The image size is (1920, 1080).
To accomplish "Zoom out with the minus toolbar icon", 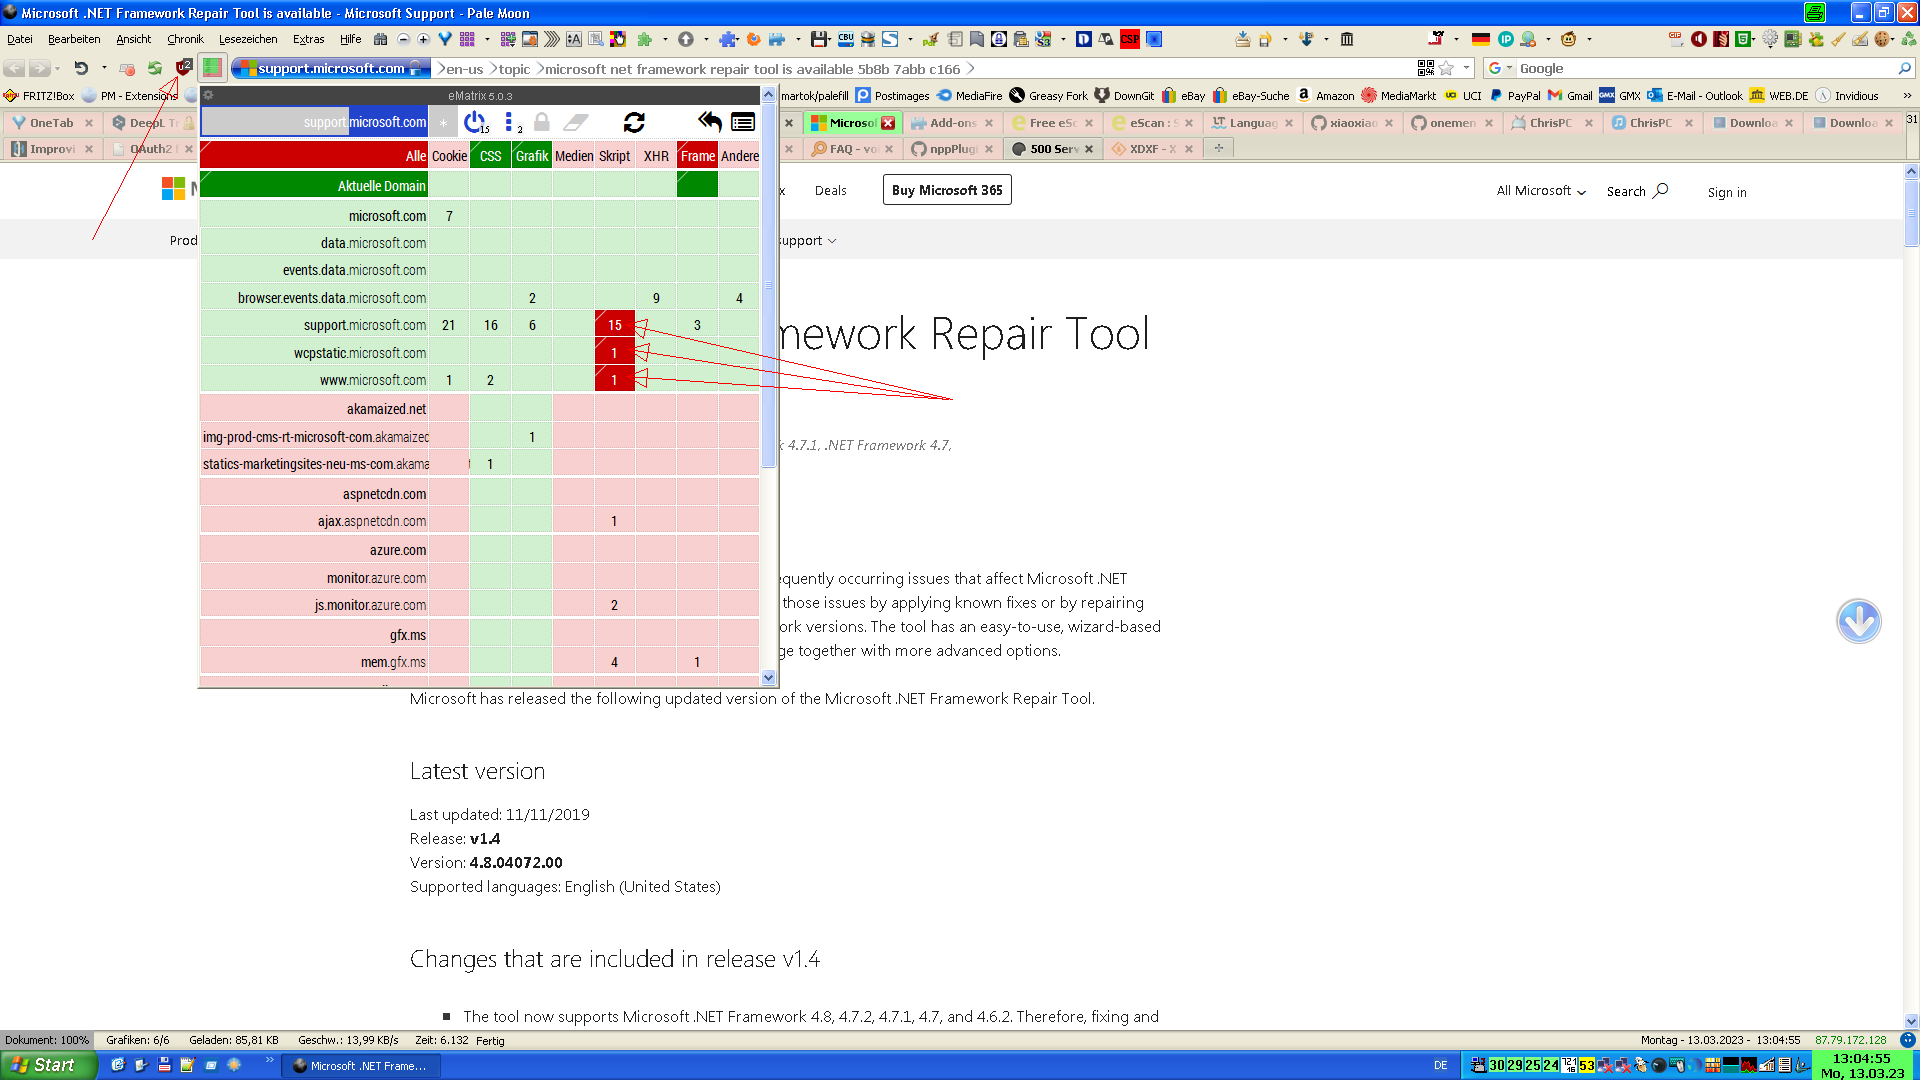I will (403, 39).
